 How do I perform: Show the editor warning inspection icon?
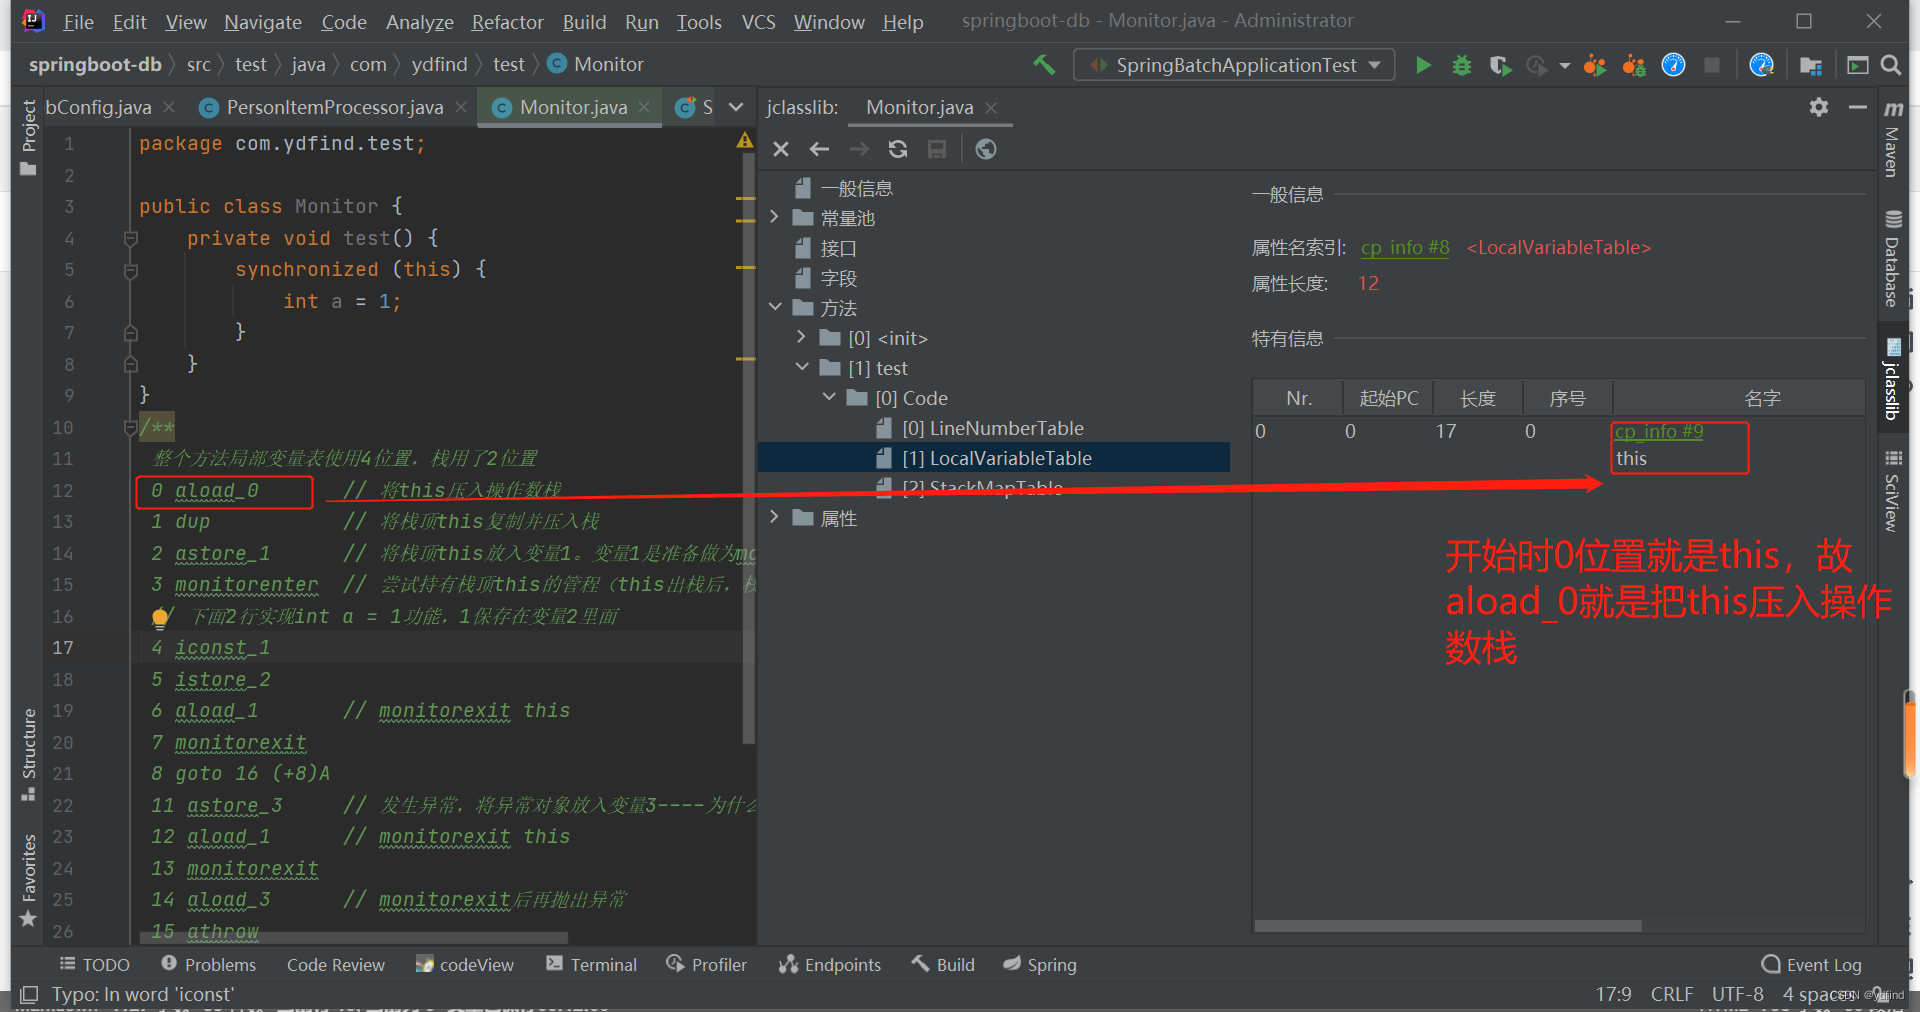[x=745, y=141]
